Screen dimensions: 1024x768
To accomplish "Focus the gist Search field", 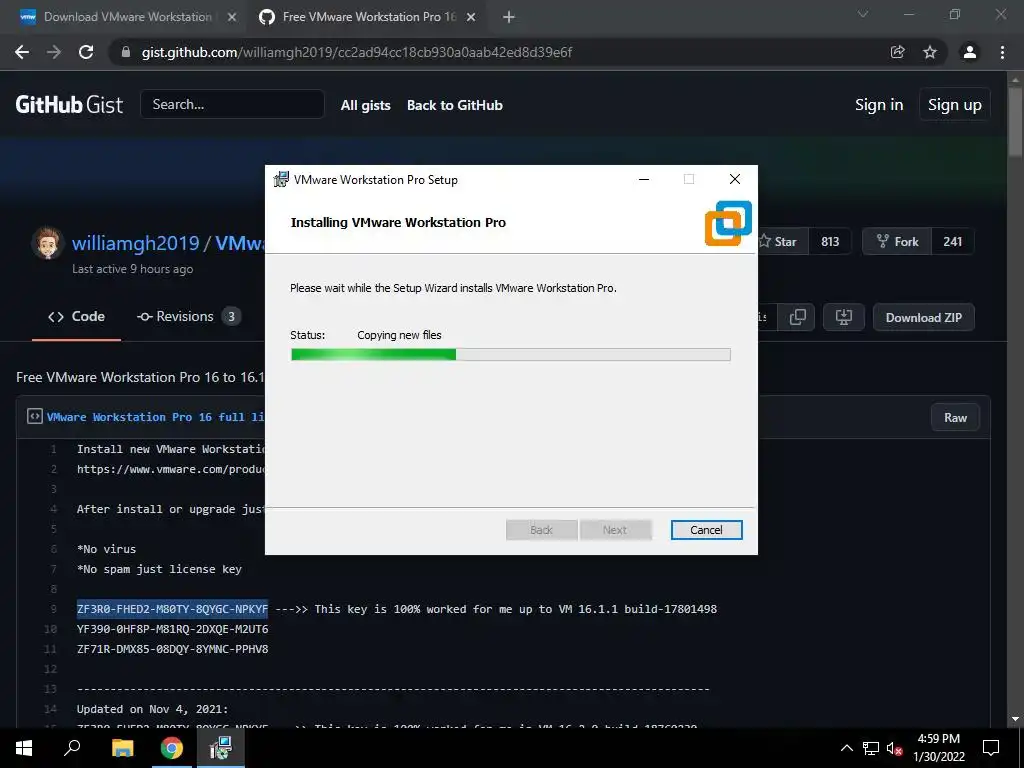I will pyautogui.click(x=232, y=104).
